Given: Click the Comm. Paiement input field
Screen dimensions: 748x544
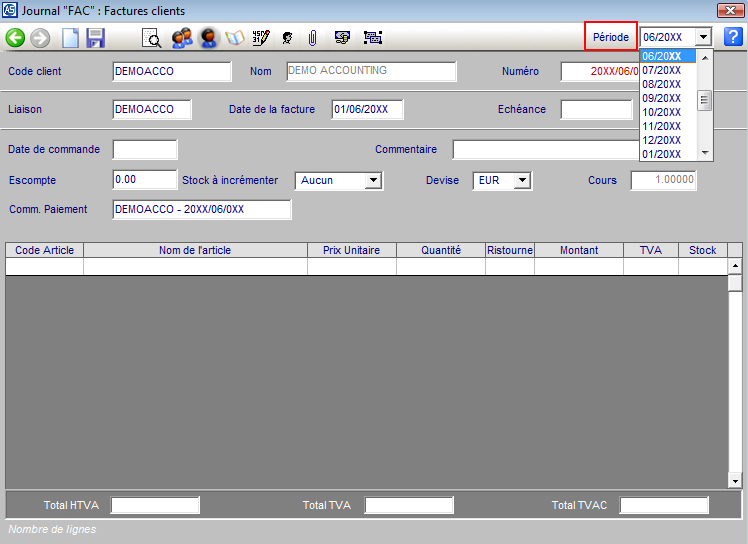Looking at the screenshot, I should tap(202, 209).
